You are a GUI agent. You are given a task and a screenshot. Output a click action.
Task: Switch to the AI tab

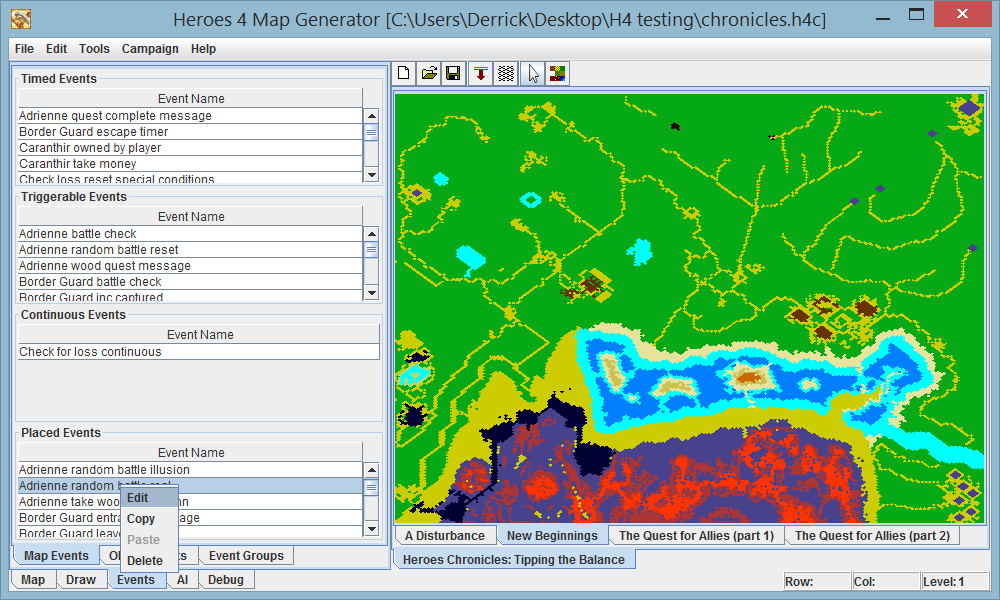(x=182, y=580)
